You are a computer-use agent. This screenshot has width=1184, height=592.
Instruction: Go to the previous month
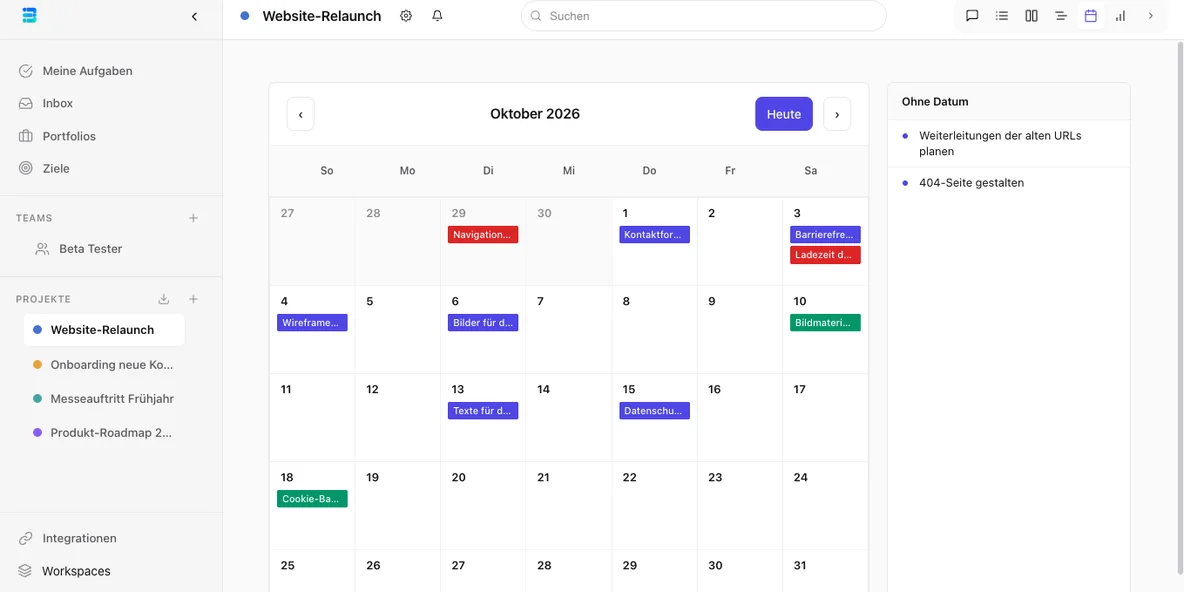point(301,114)
